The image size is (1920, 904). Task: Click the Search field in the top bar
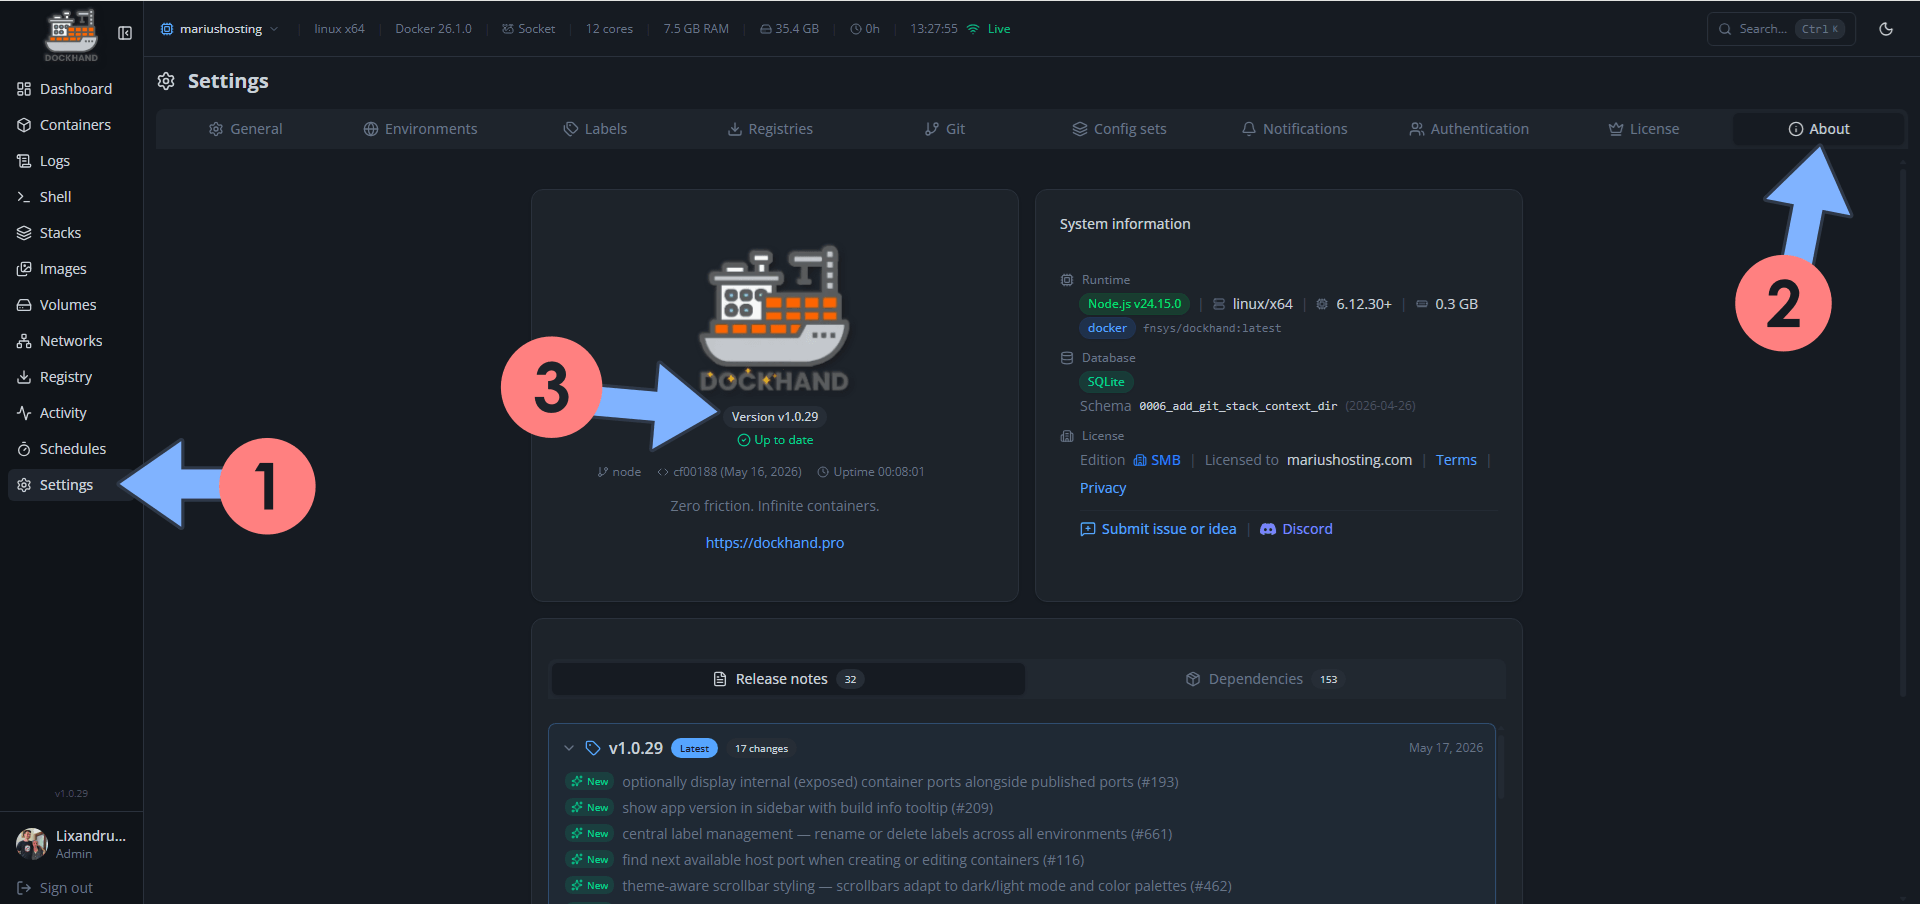tap(1781, 29)
